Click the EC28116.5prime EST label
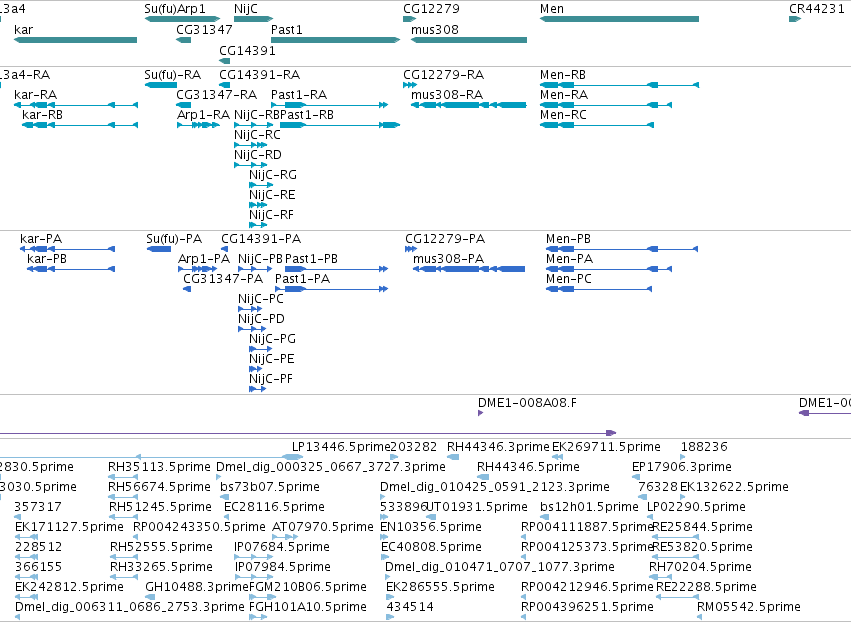Screen dimensions: 851x622 pos(274,507)
